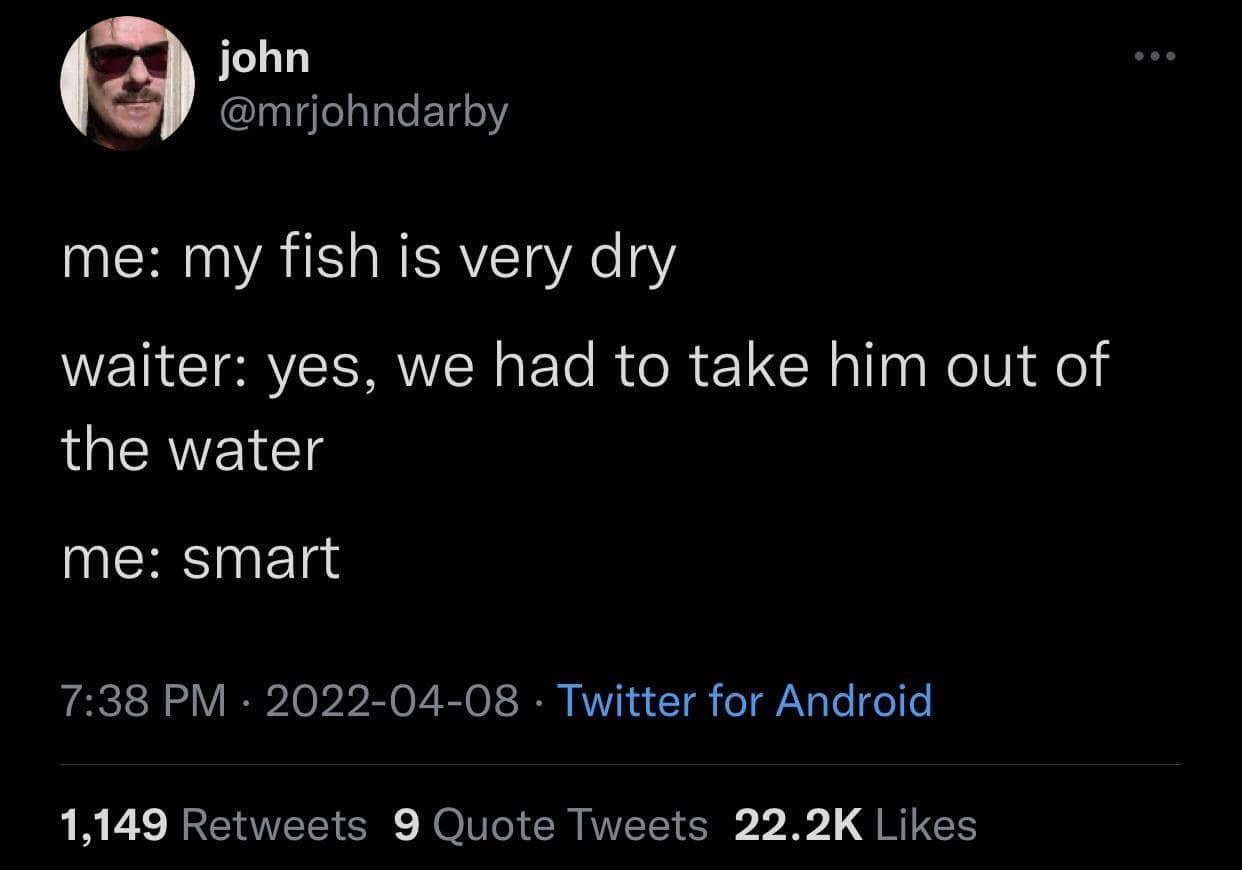Open the @mrjohndarby handle link
Viewport: 1242px width, 870px height.
[362, 112]
